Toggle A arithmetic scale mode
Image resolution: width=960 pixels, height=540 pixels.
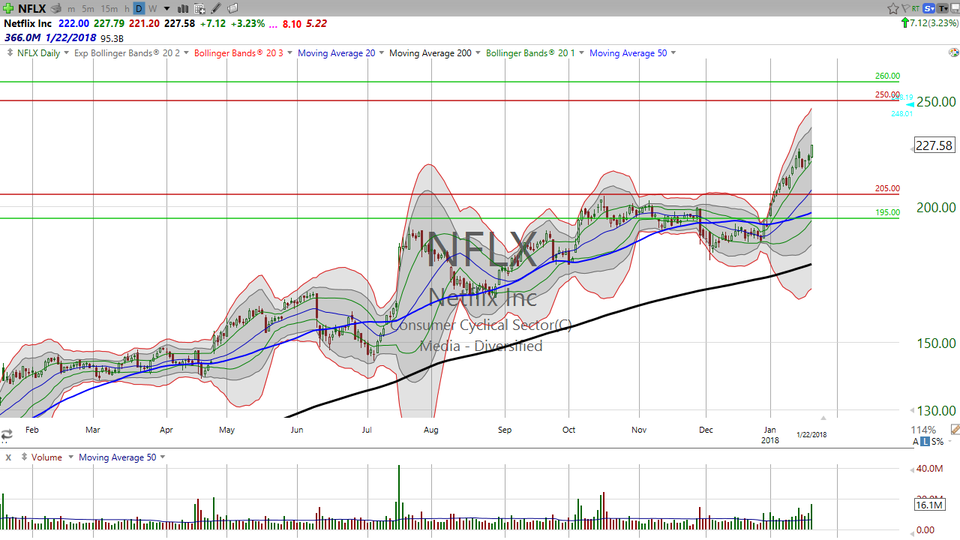916,441
